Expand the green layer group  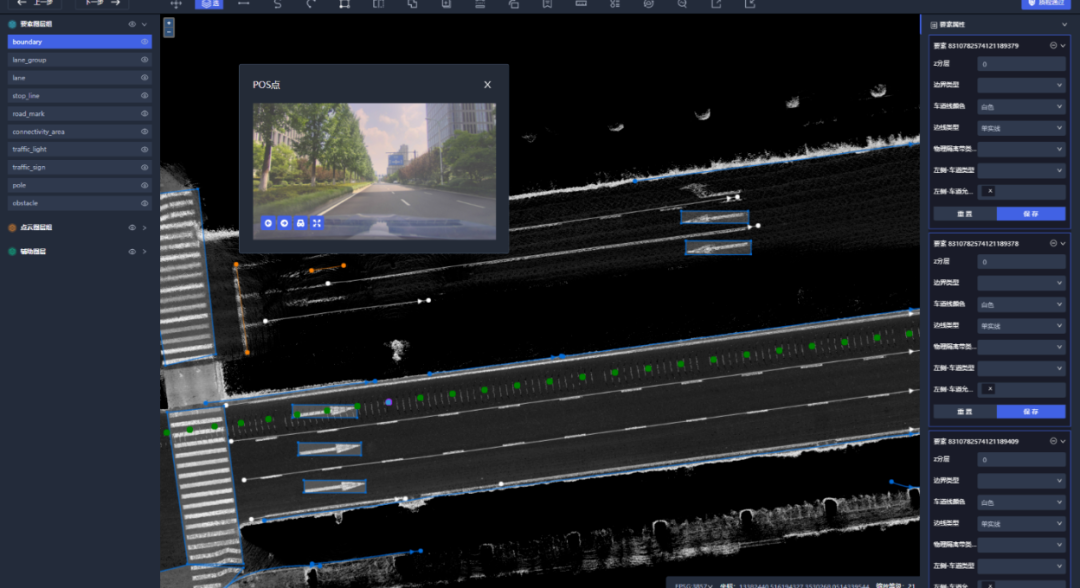[145, 251]
